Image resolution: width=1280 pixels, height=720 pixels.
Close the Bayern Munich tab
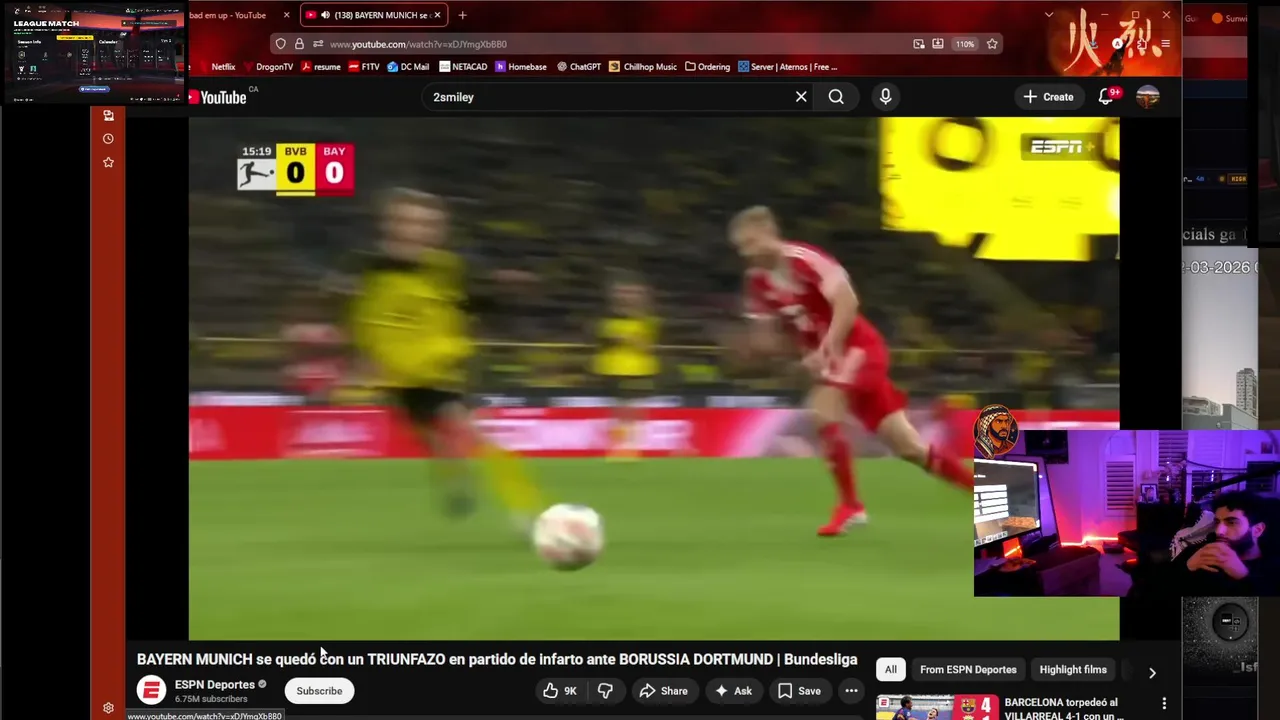click(x=437, y=15)
